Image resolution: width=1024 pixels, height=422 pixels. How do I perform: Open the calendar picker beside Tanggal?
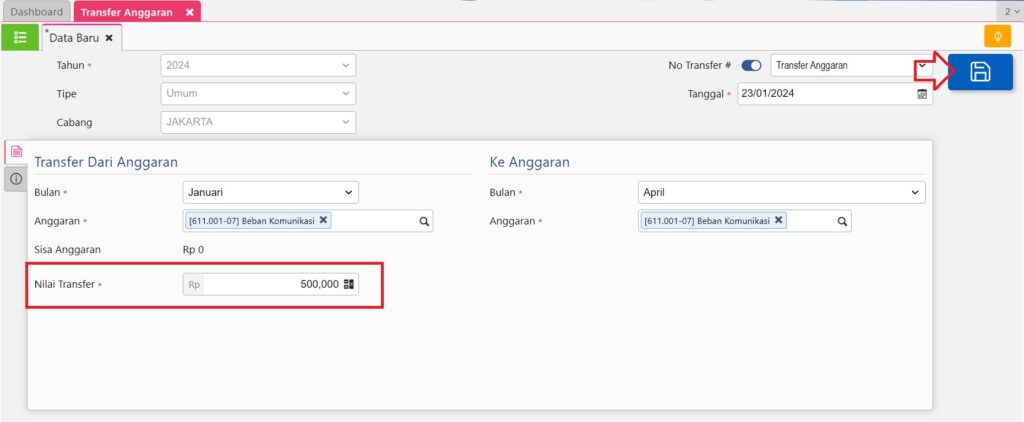tap(921, 94)
